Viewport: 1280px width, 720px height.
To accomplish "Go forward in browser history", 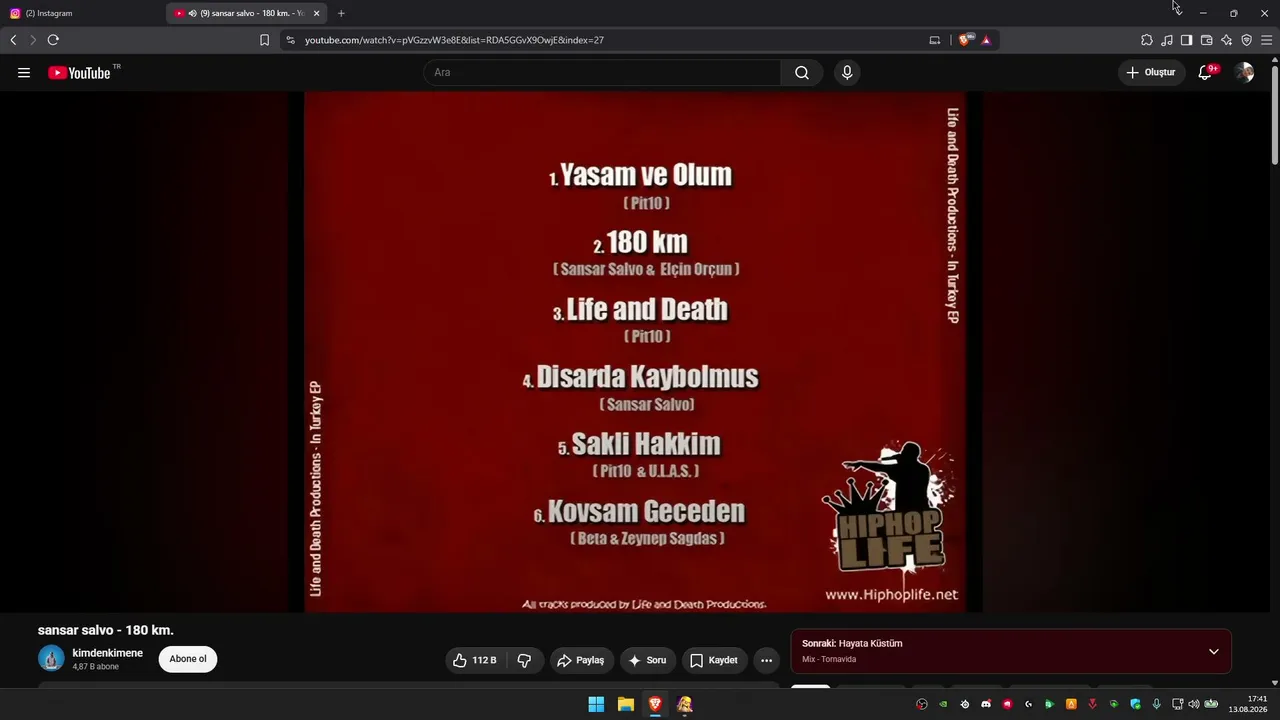I will point(33,40).
